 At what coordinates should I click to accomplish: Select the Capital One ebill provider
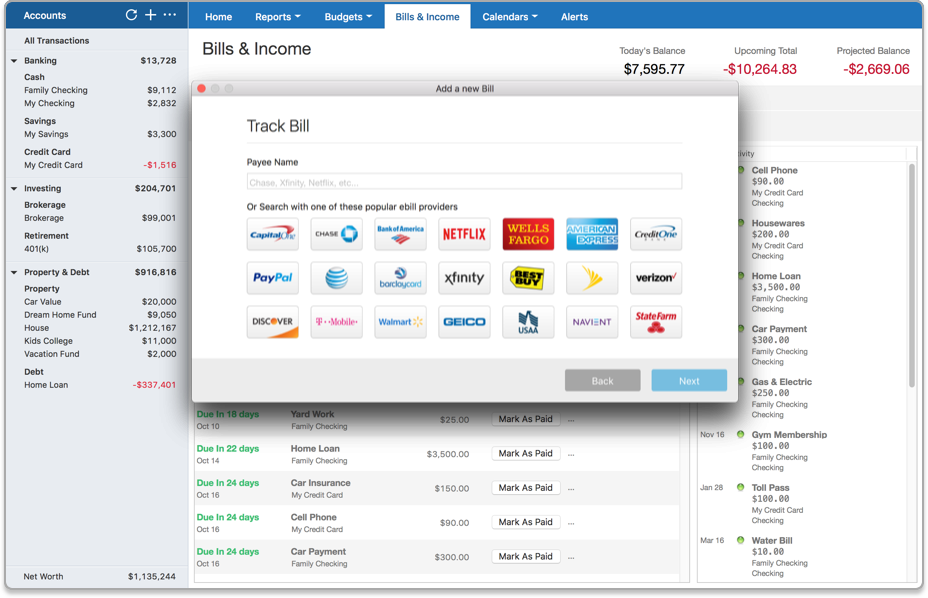[273, 234]
